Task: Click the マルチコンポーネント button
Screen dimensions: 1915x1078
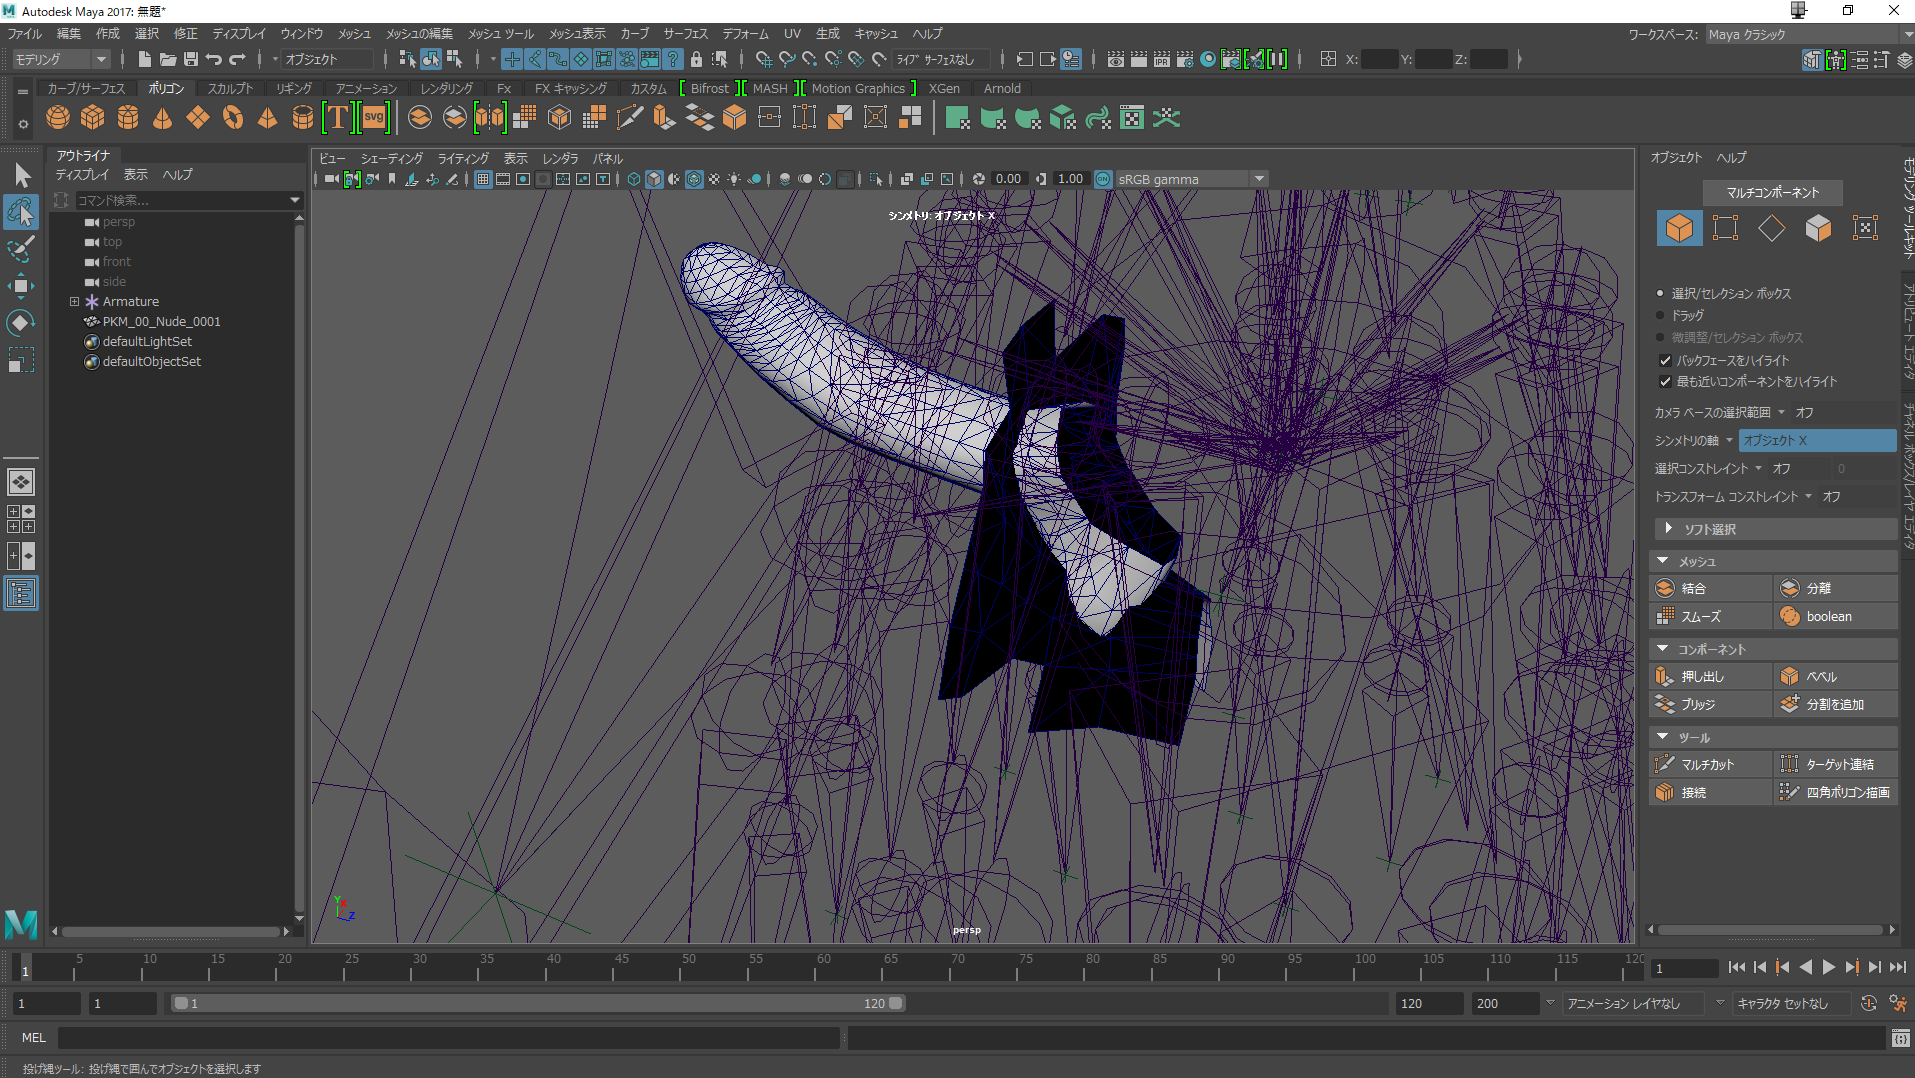Action: (1772, 192)
